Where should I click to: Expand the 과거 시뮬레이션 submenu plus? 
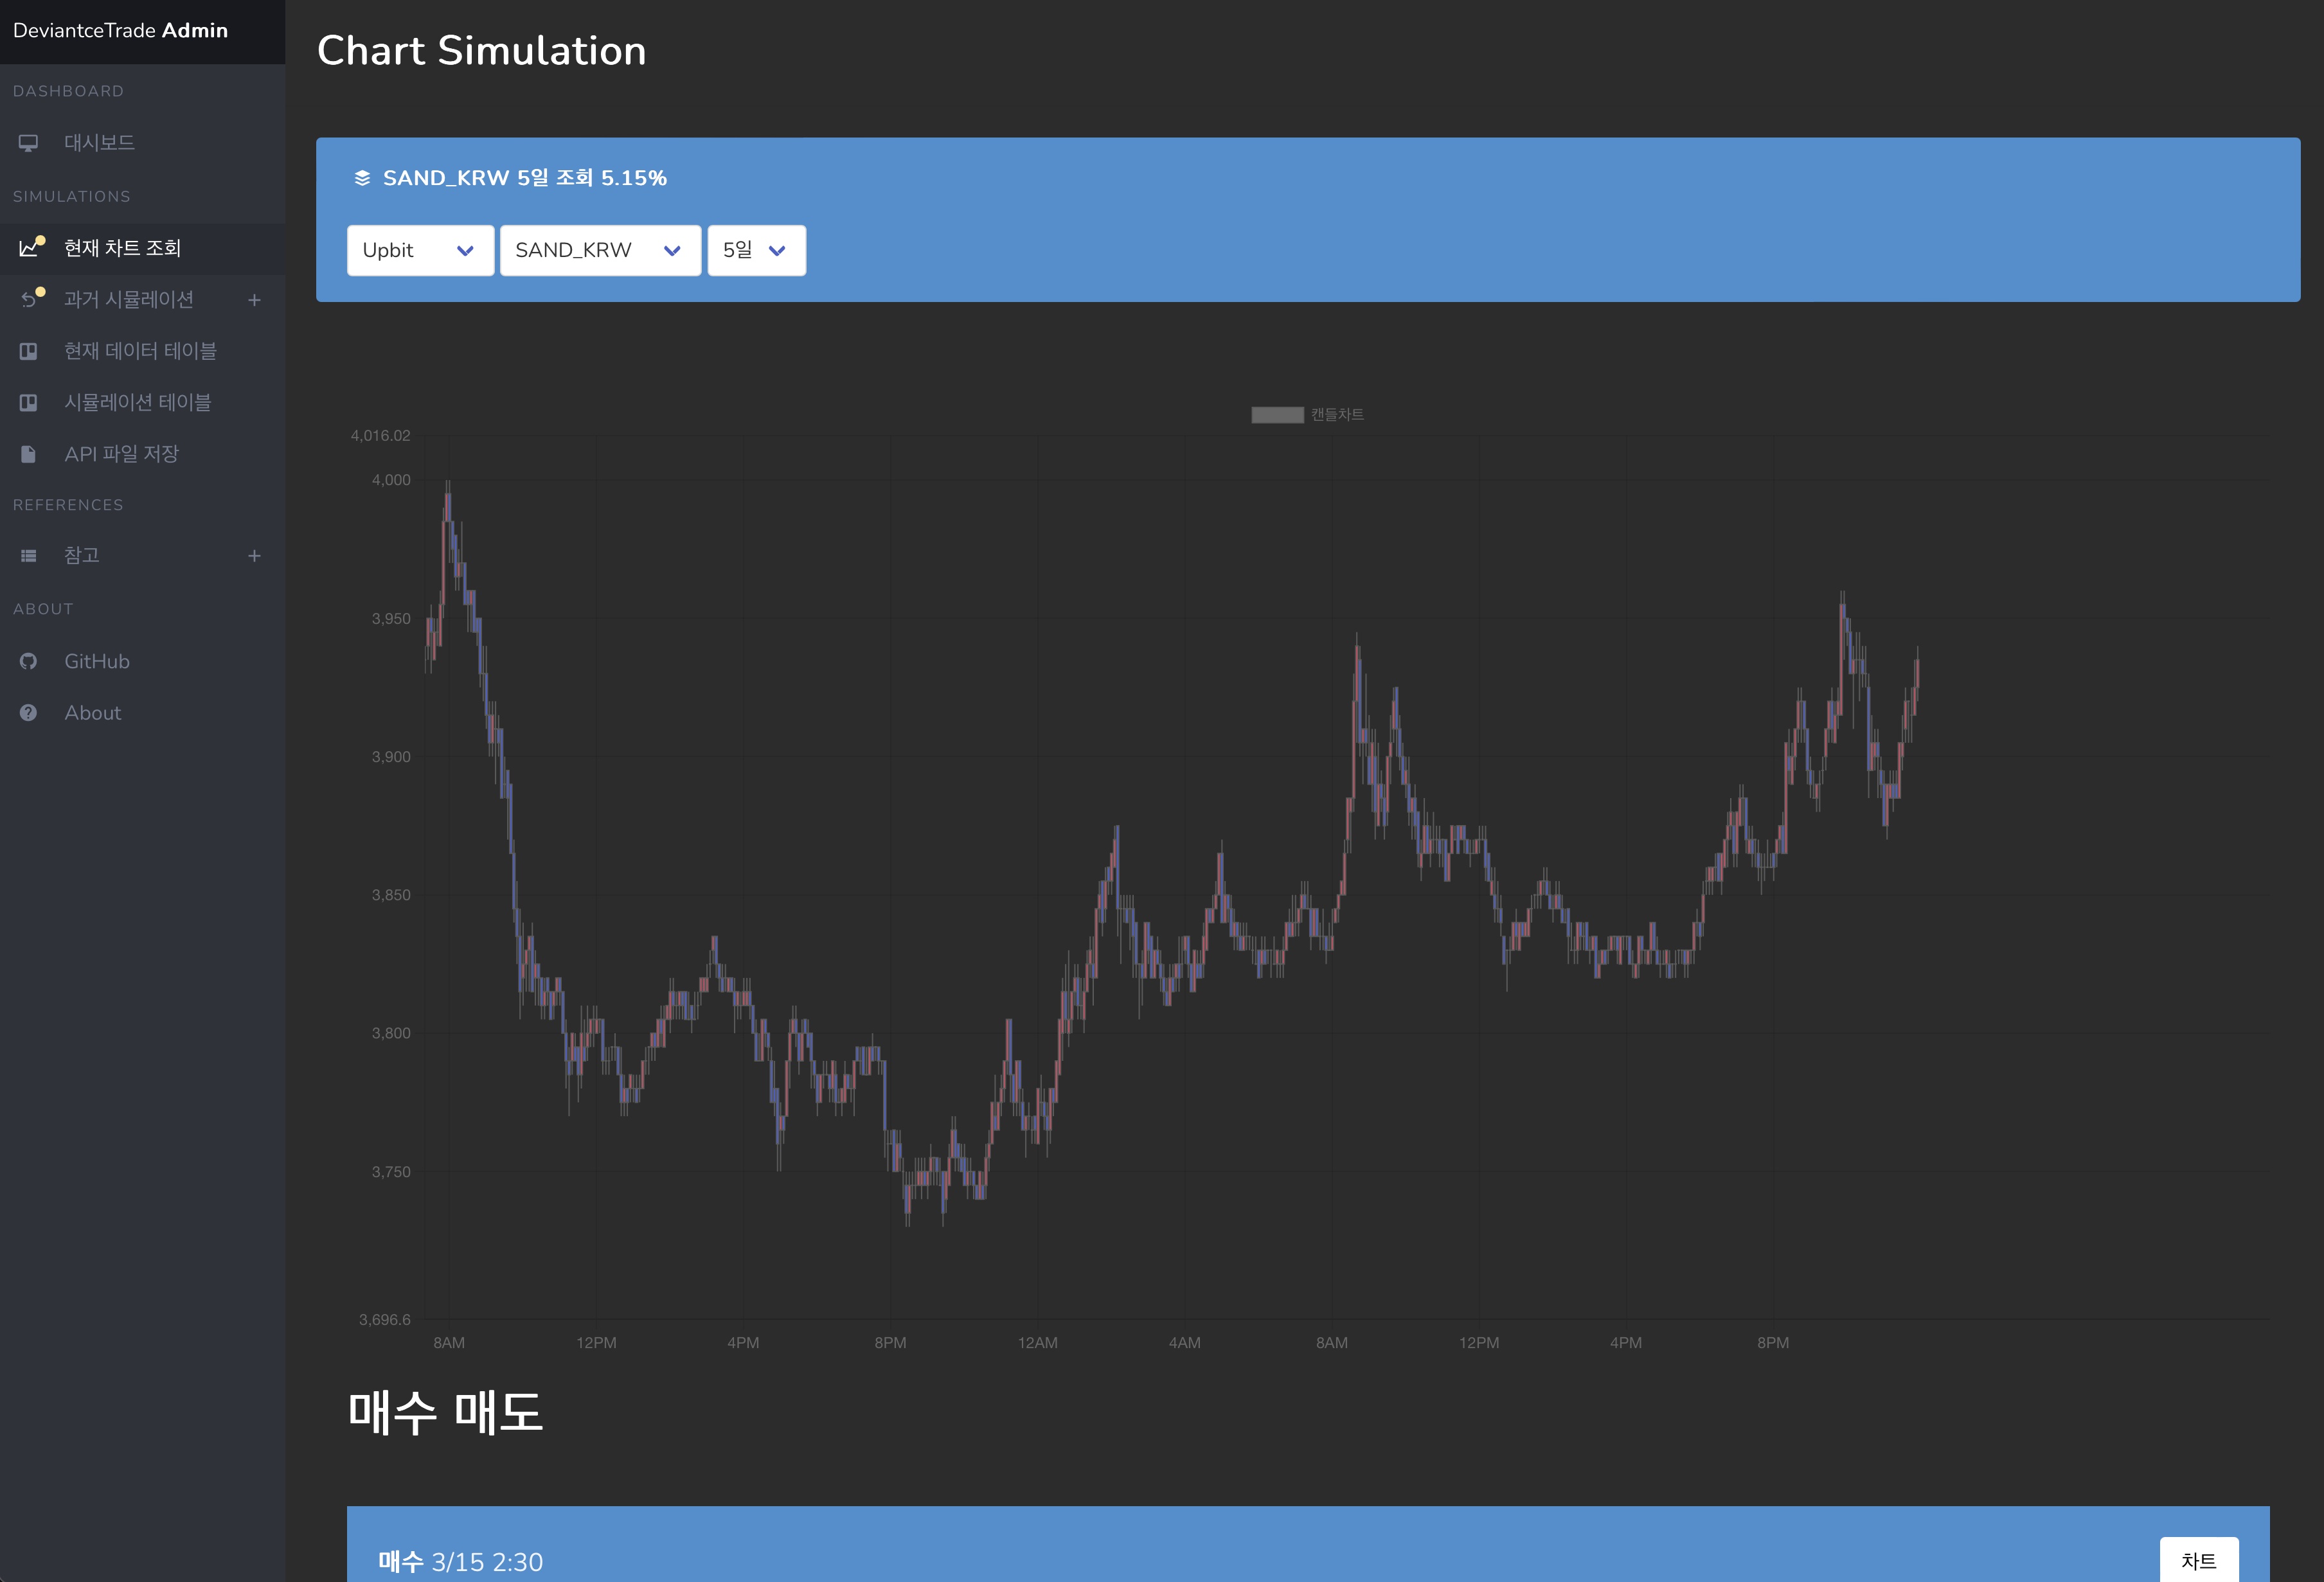tap(254, 300)
